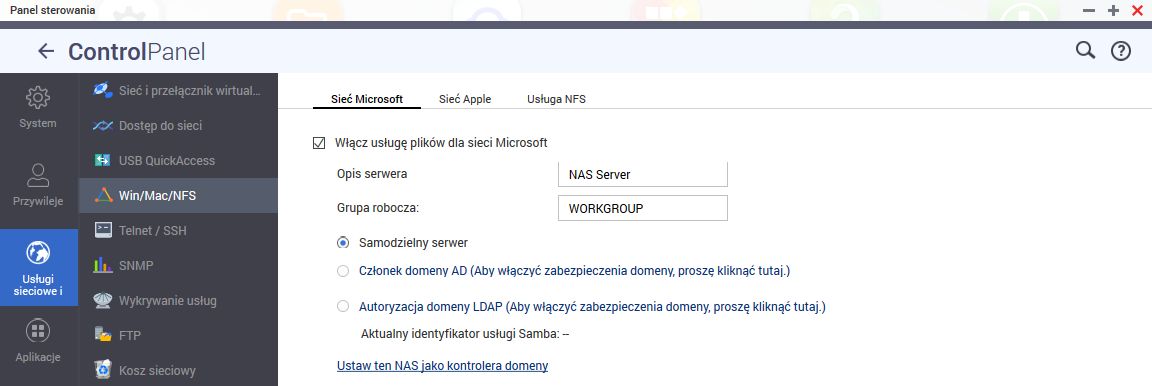Switch to the Sieć Microsoft tab
The image size is (1152, 386).
tap(367, 99)
